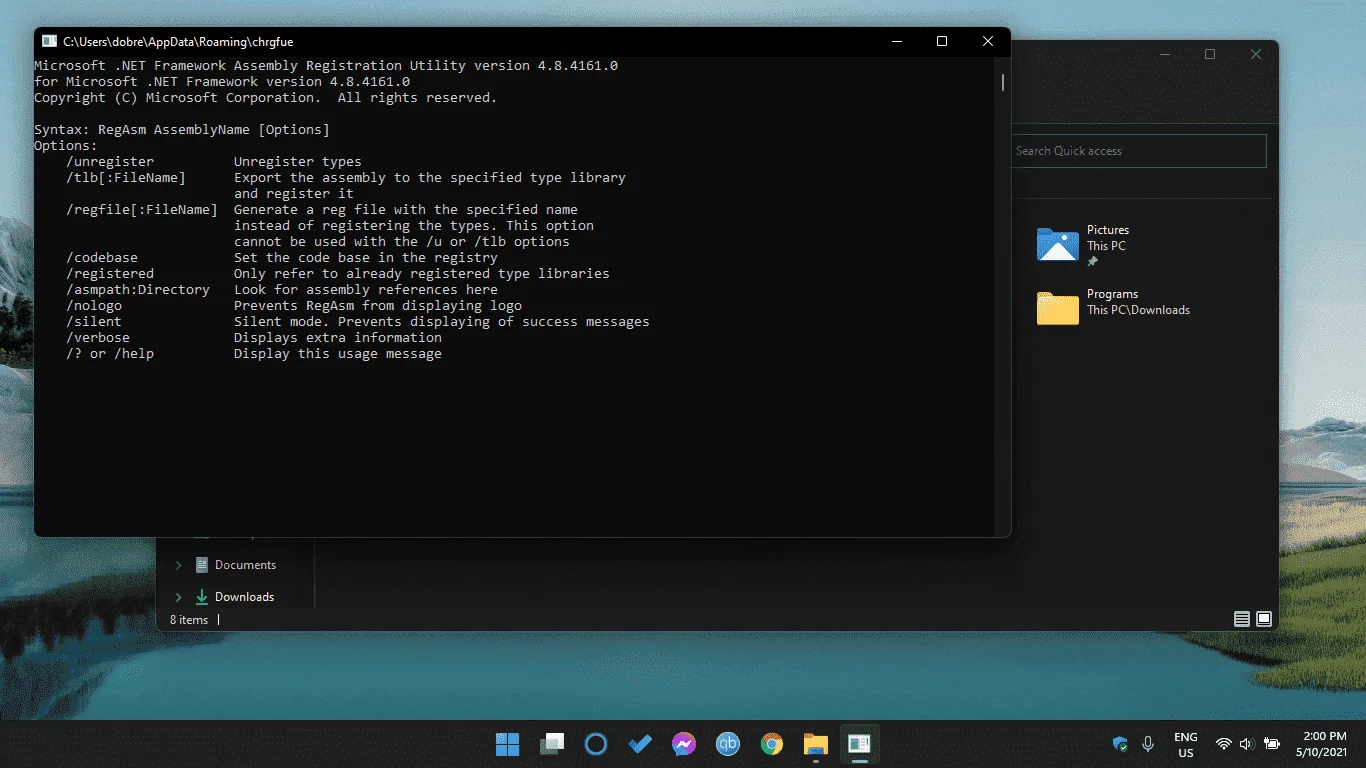The image size is (1366, 768).
Task: Switch Explorer to details view
Action: [1242, 619]
